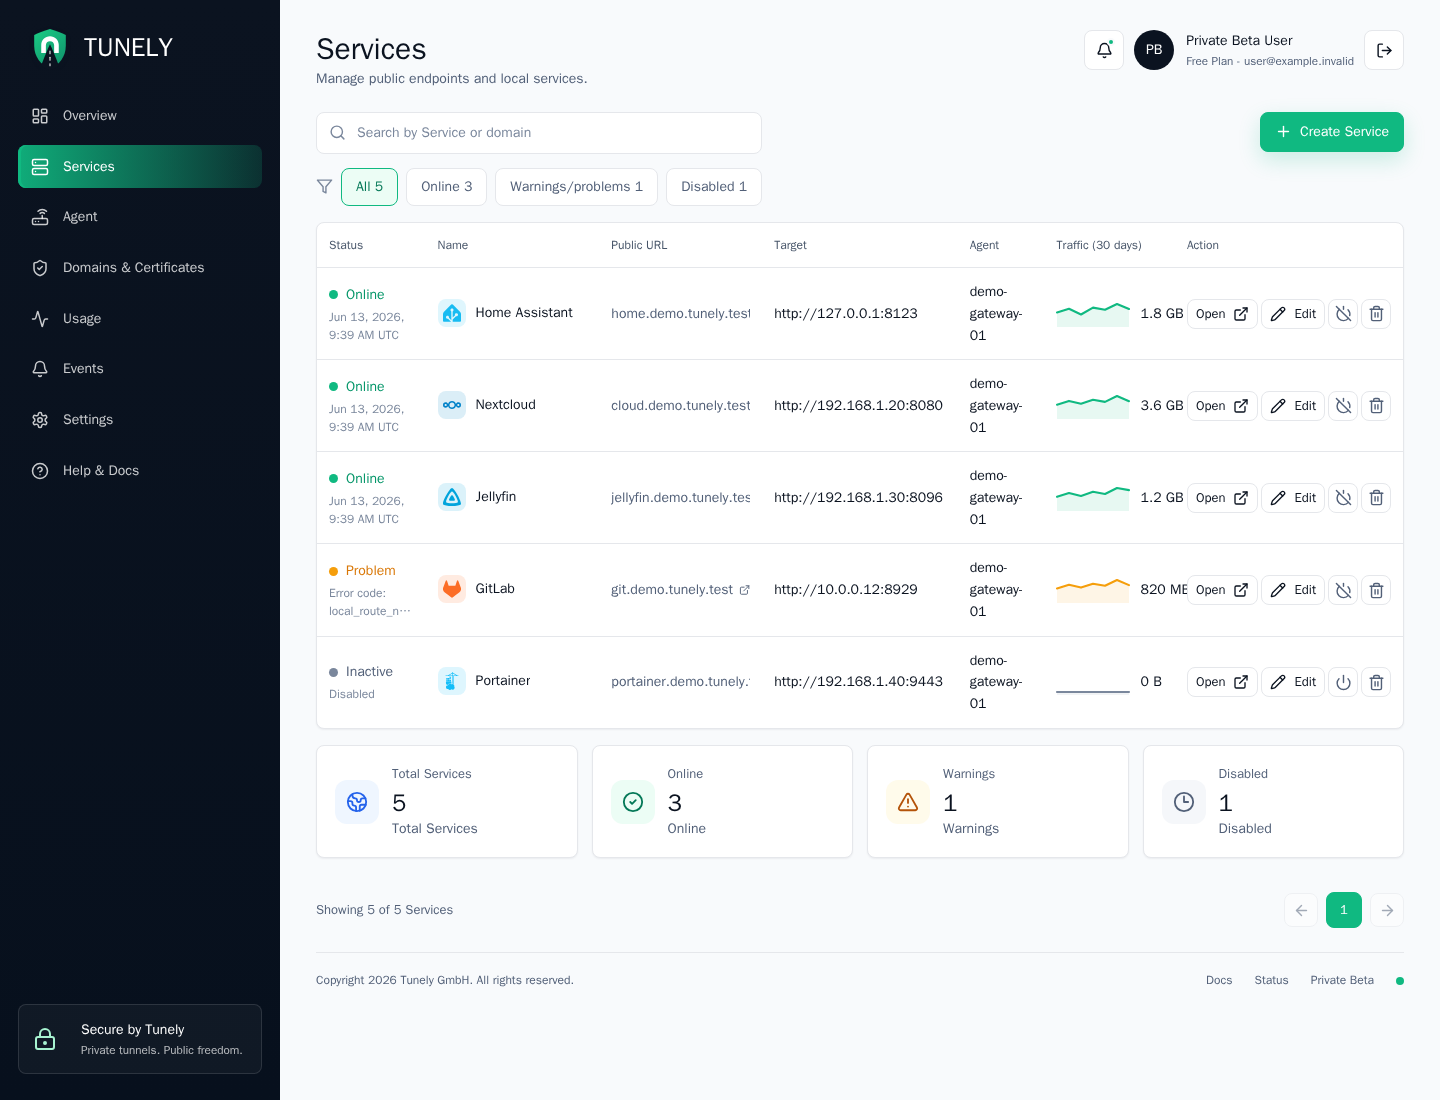Select page 1 pagination button
The height and width of the screenshot is (1100, 1440).
(1344, 910)
